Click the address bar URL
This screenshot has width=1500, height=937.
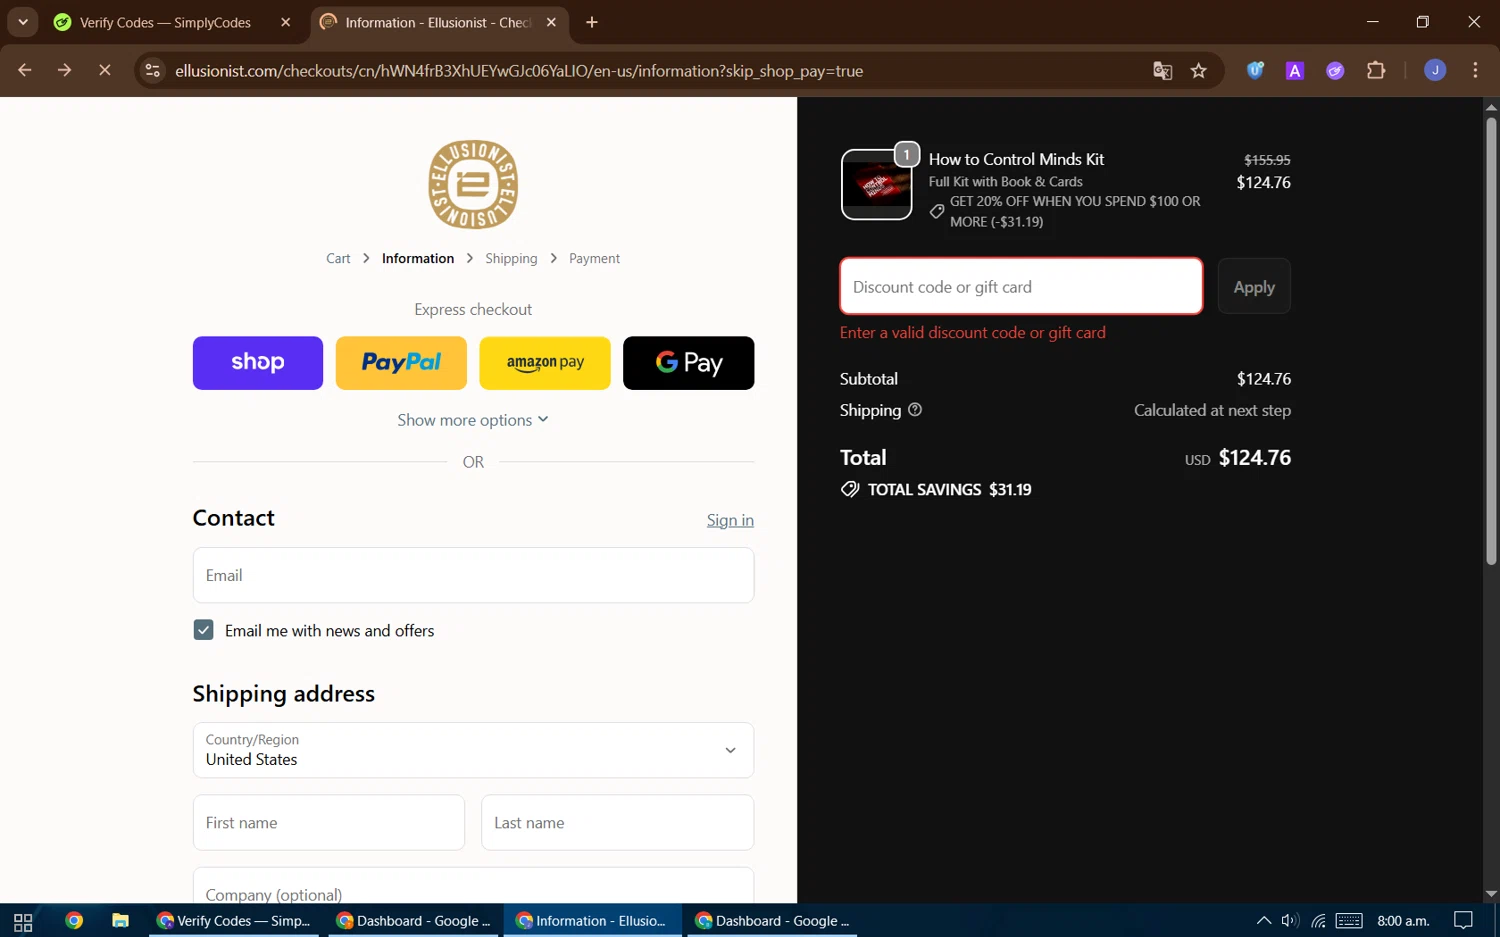[x=519, y=71]
